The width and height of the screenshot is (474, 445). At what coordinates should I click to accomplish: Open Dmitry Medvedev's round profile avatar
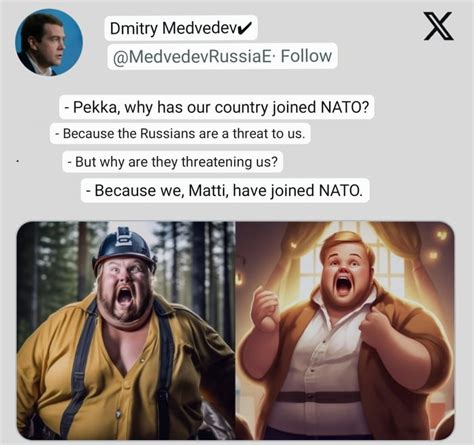49,42
